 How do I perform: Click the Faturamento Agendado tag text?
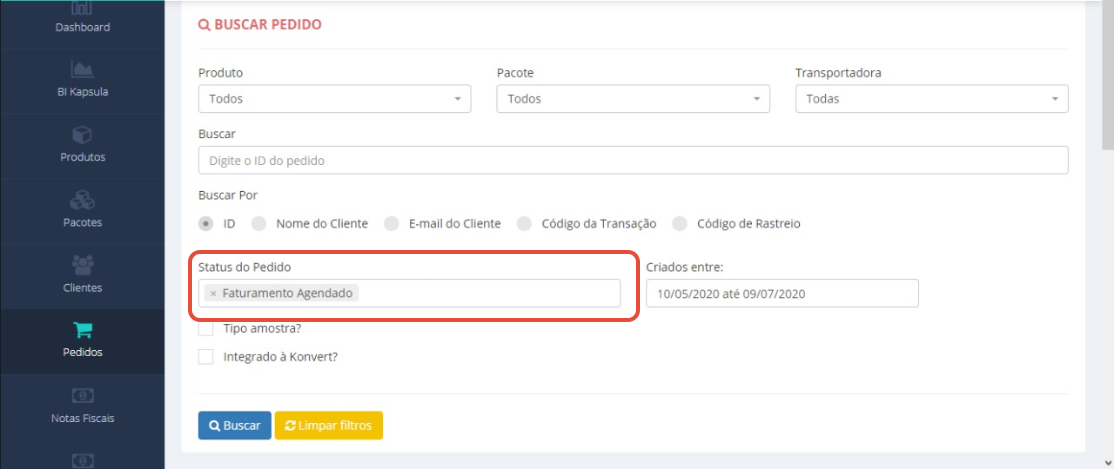pyautogui.click(x=287, y=293)
